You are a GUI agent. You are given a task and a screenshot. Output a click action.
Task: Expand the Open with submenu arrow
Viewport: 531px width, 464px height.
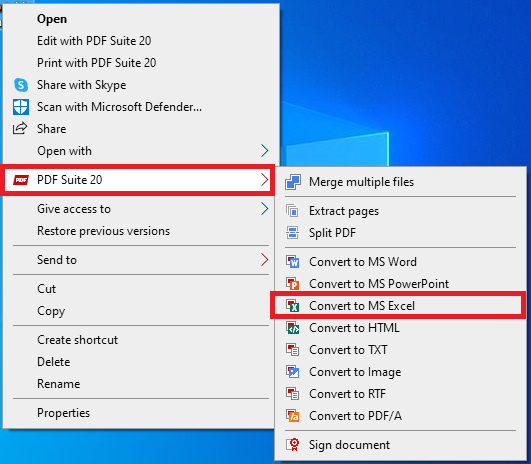click(265, 151)
